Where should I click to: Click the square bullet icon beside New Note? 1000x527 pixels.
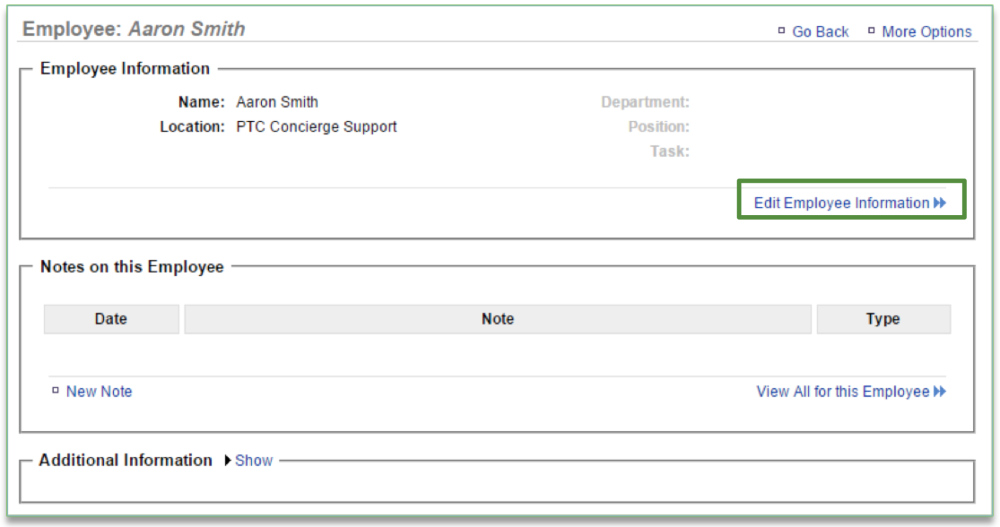pos(56,391)
